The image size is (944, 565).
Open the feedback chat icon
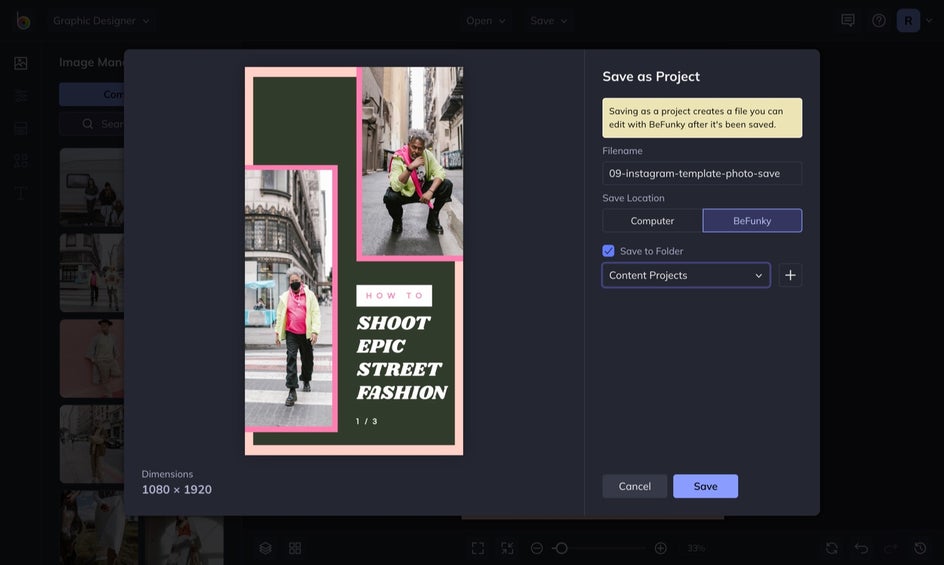pos(848,20)
